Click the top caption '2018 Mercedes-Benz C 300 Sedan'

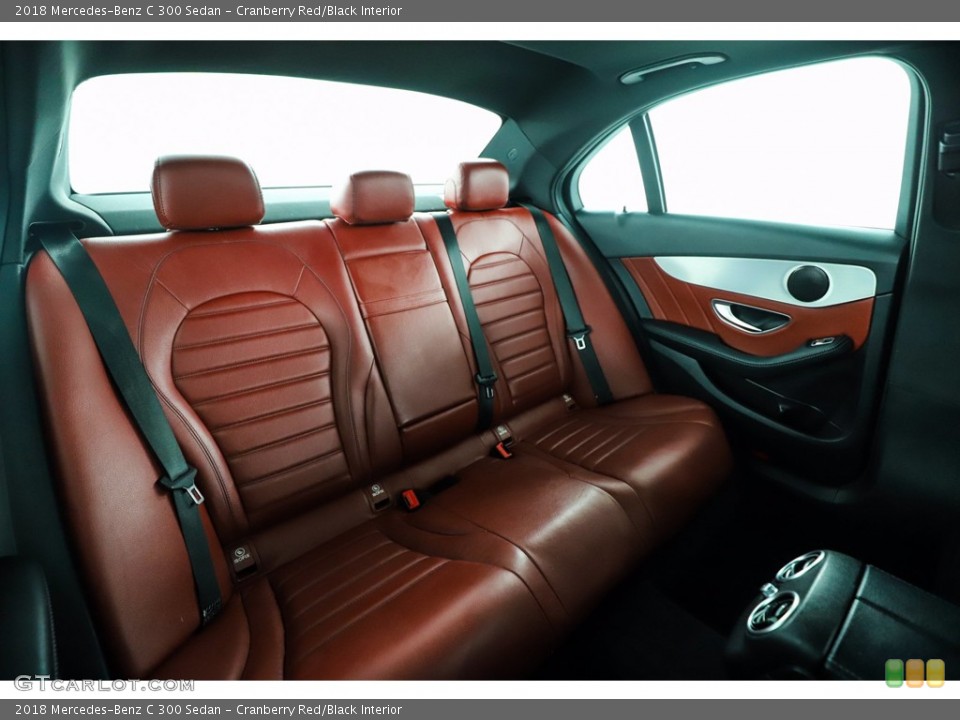[118, 10]
